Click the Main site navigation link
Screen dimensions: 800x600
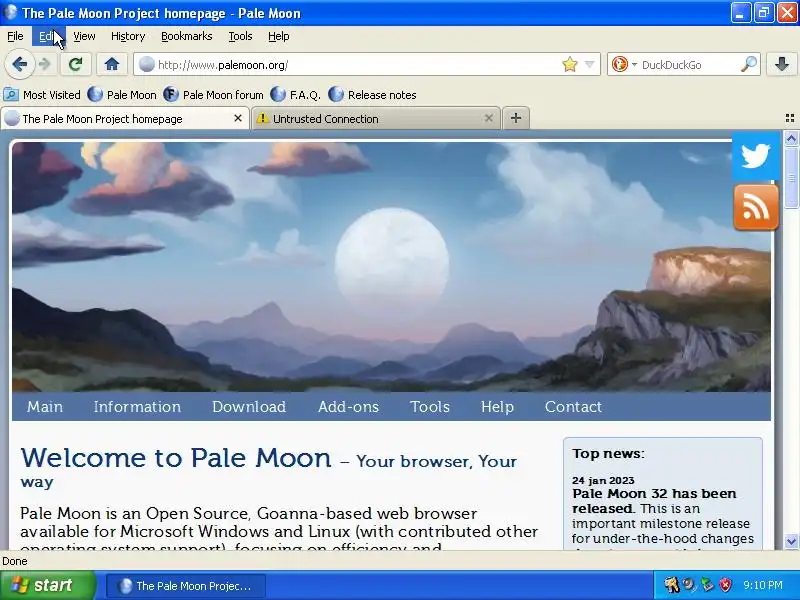[45, 407]
